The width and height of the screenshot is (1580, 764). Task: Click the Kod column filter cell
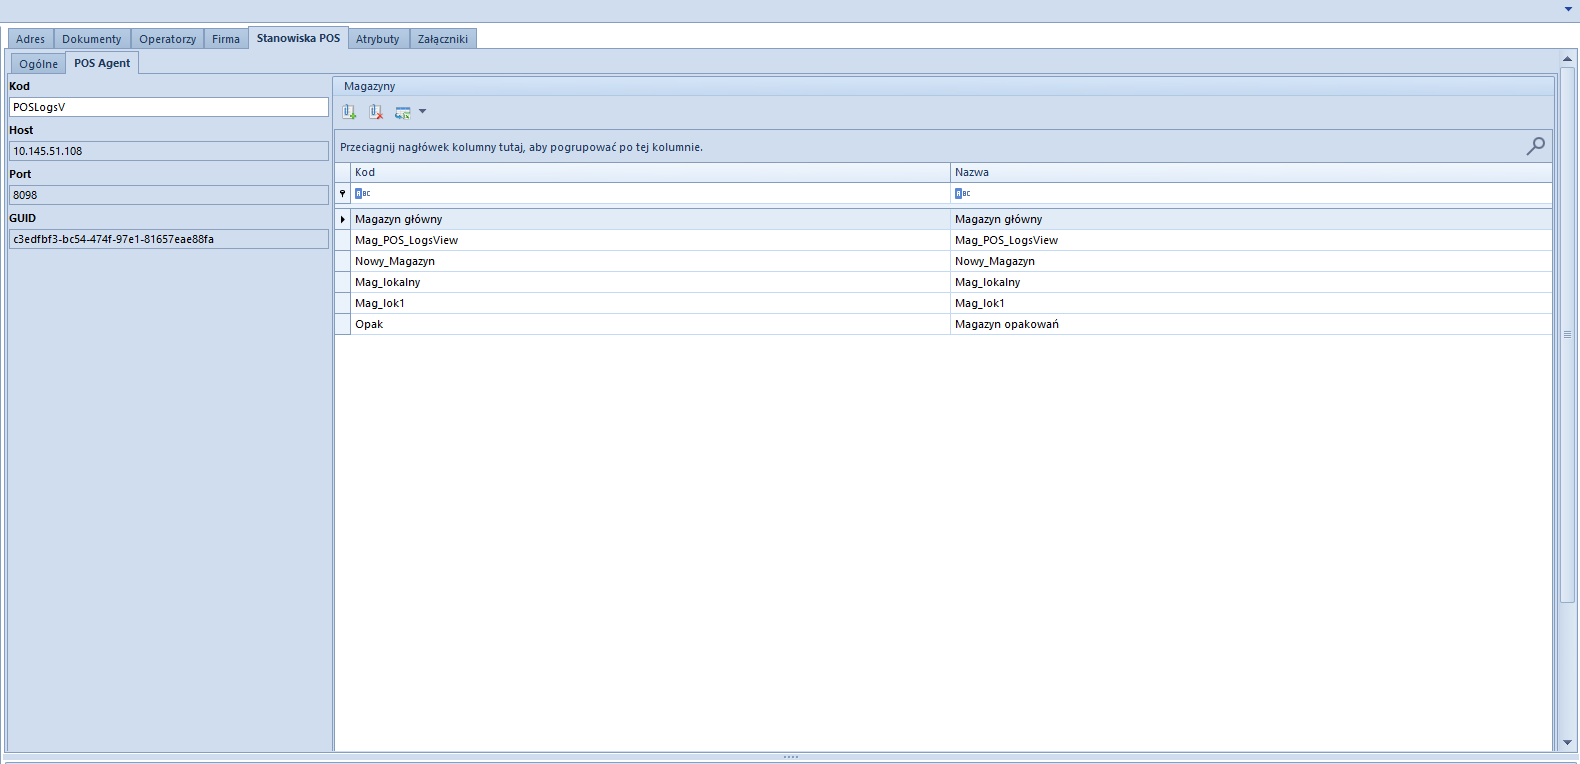650,194
